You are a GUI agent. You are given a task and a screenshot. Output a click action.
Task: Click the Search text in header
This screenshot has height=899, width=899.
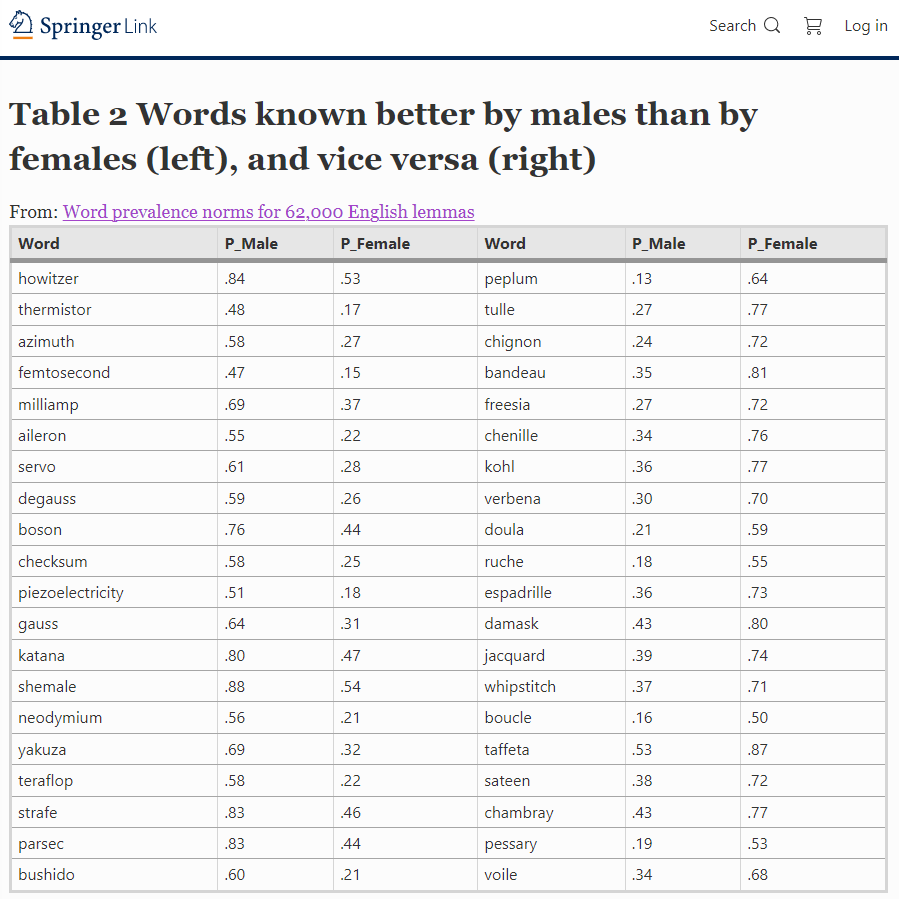[732, 26]
